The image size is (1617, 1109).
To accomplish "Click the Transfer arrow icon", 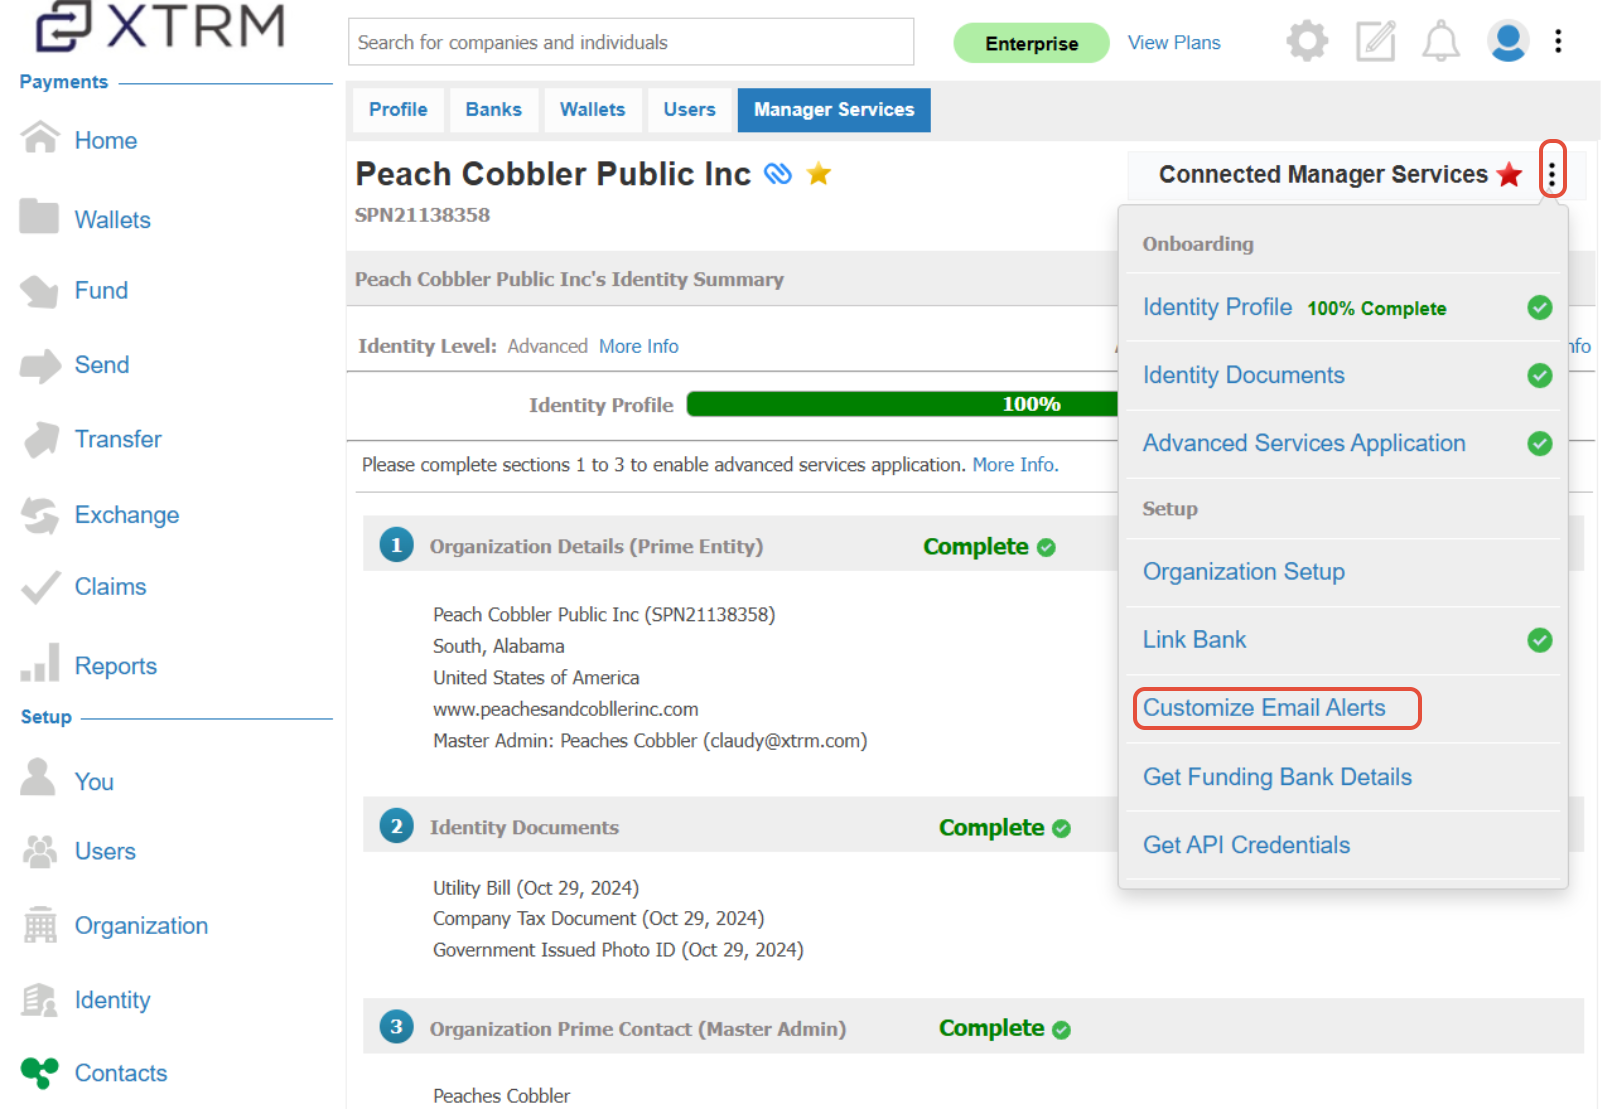I will click(40, 439).
